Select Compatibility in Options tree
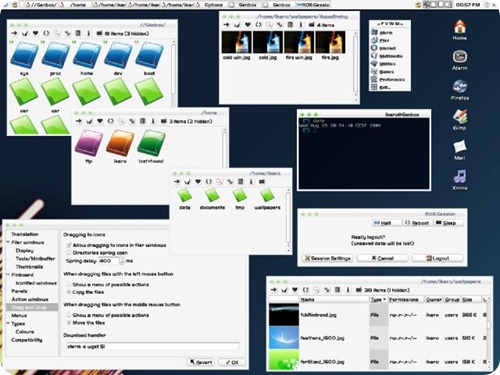The width and height of the screenshot is (500, 375). [27, 340]
